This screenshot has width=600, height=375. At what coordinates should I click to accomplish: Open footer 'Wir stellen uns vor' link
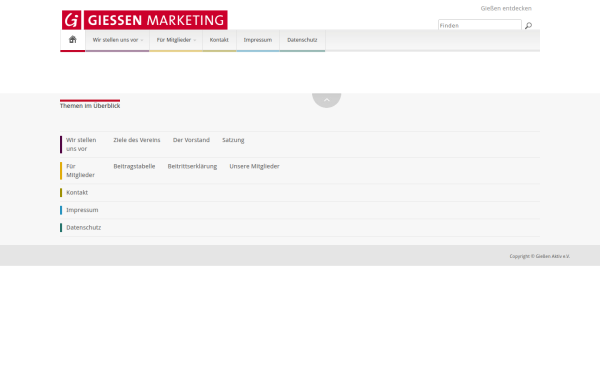click(81, 144)
